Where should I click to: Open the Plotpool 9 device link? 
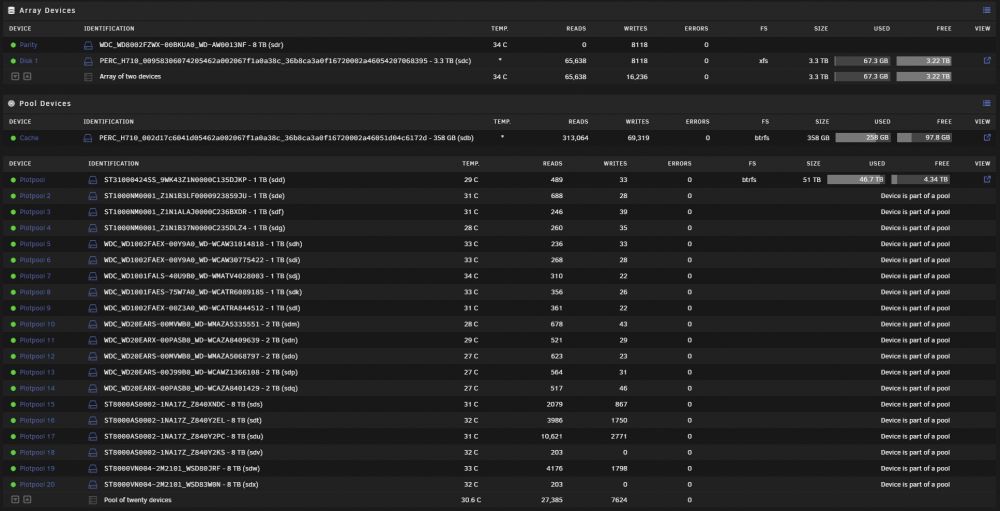click(x=35, y=308)
